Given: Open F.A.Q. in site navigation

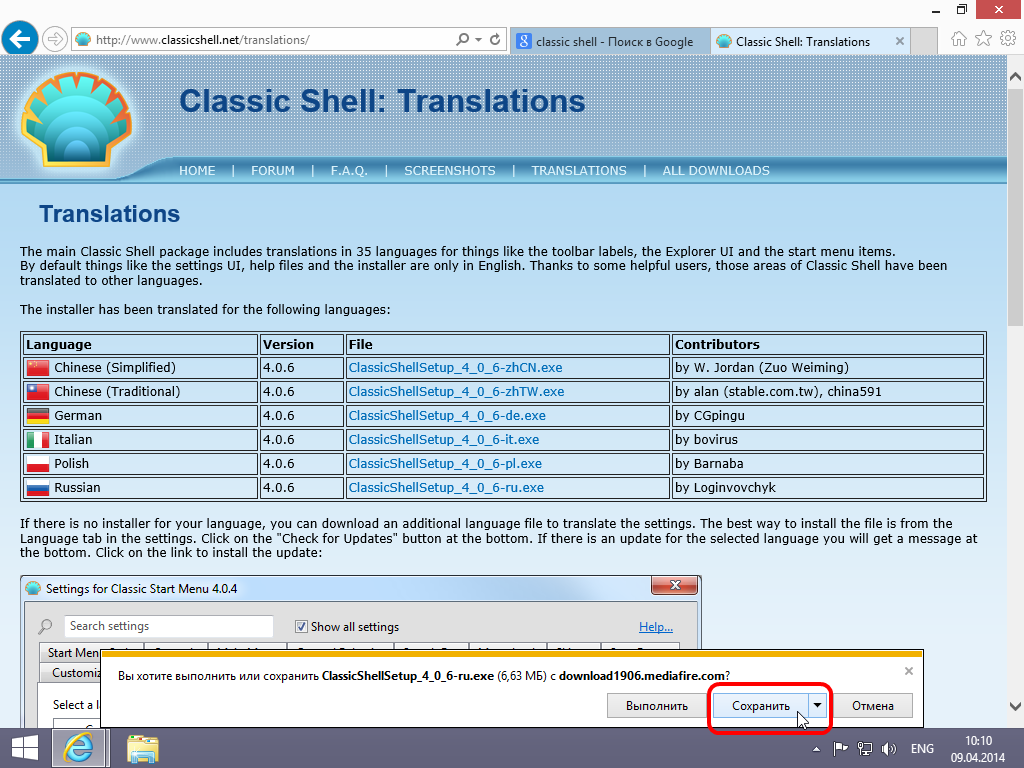Looking at the screenshot, I should click(x=349, y=170).
